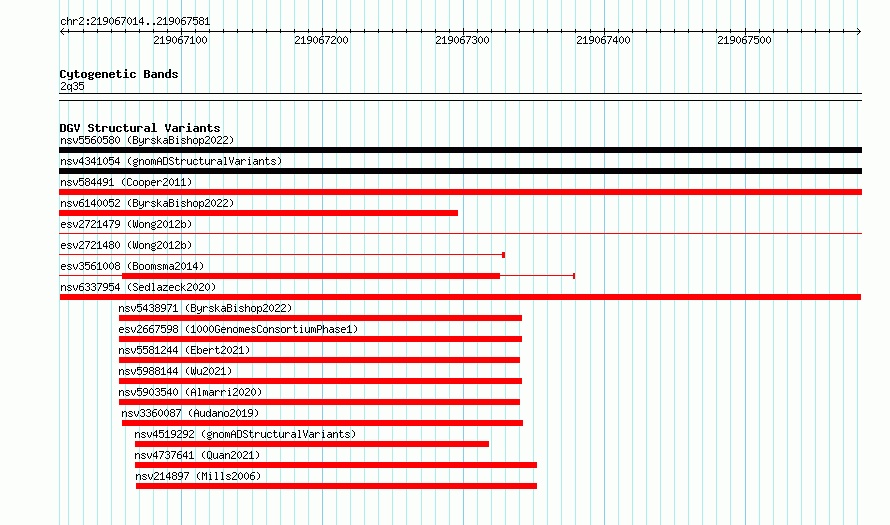Open variant nsv584491 (Cooper2011) label
The height and width of the screenshot is (525, 890).
pos(126,182)
